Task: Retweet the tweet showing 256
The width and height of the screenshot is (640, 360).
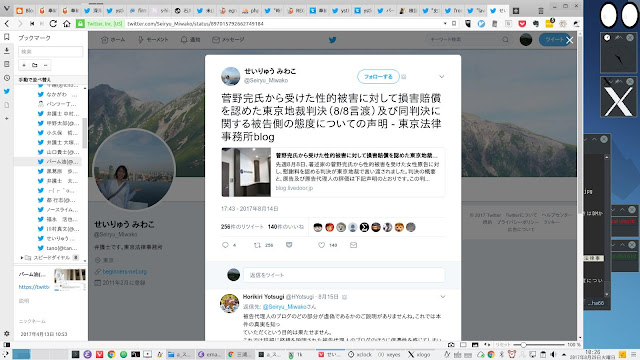Action: [x=258, y=245]
